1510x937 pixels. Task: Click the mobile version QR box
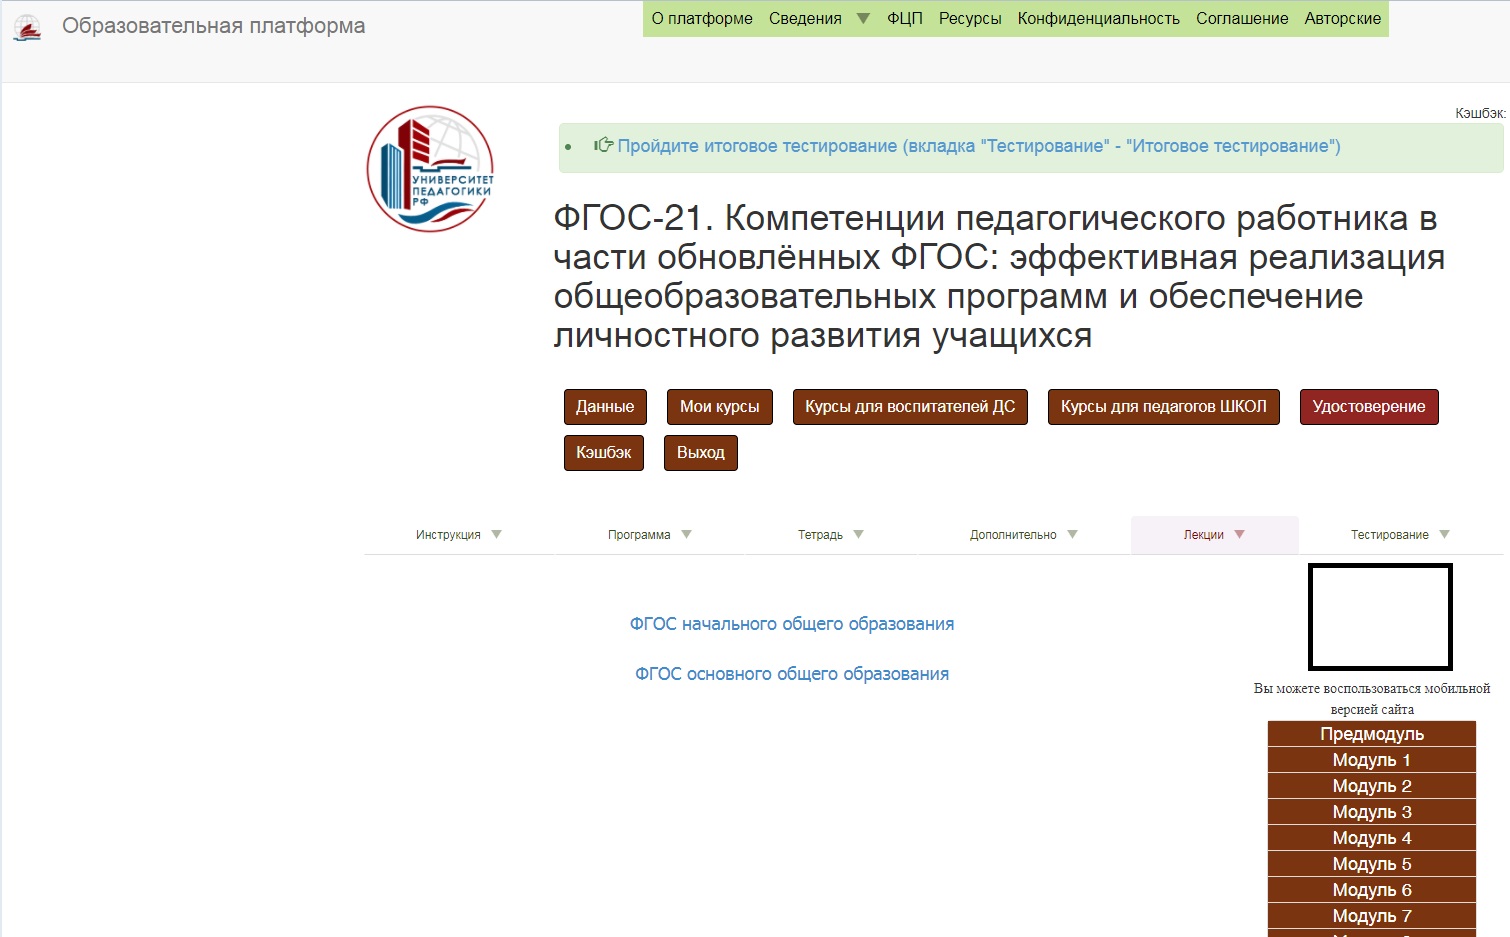[1380, 617]
